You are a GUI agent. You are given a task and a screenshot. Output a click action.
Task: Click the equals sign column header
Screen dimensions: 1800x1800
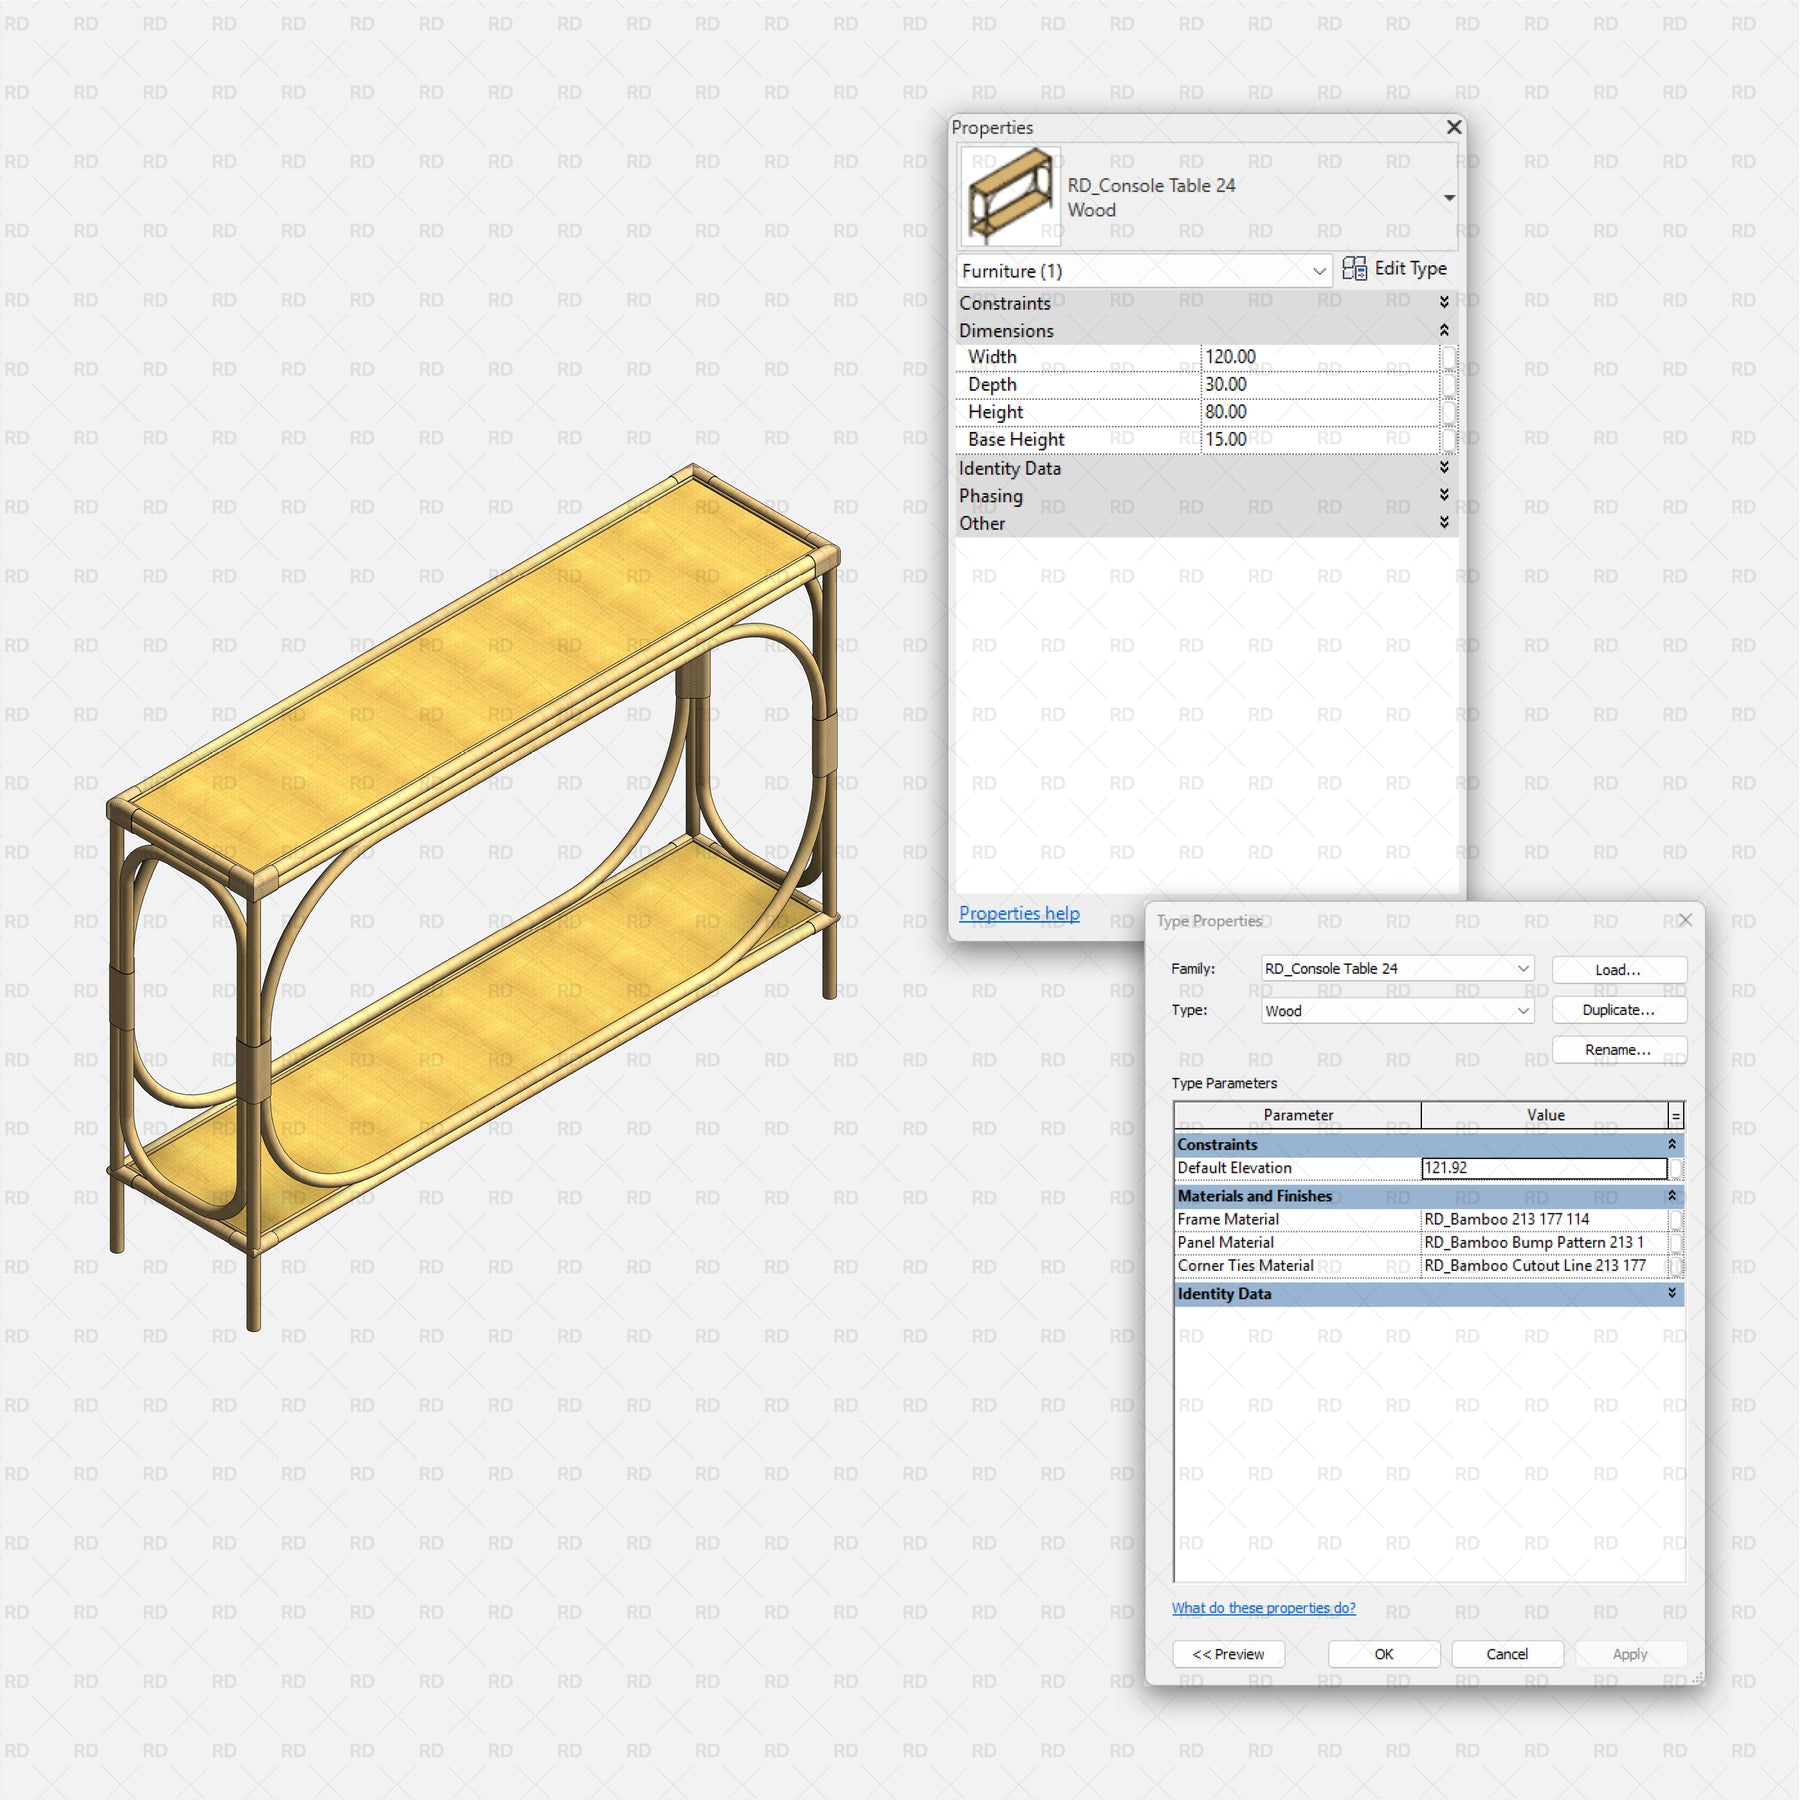pyautogui.click(x=1676, y=1115)
